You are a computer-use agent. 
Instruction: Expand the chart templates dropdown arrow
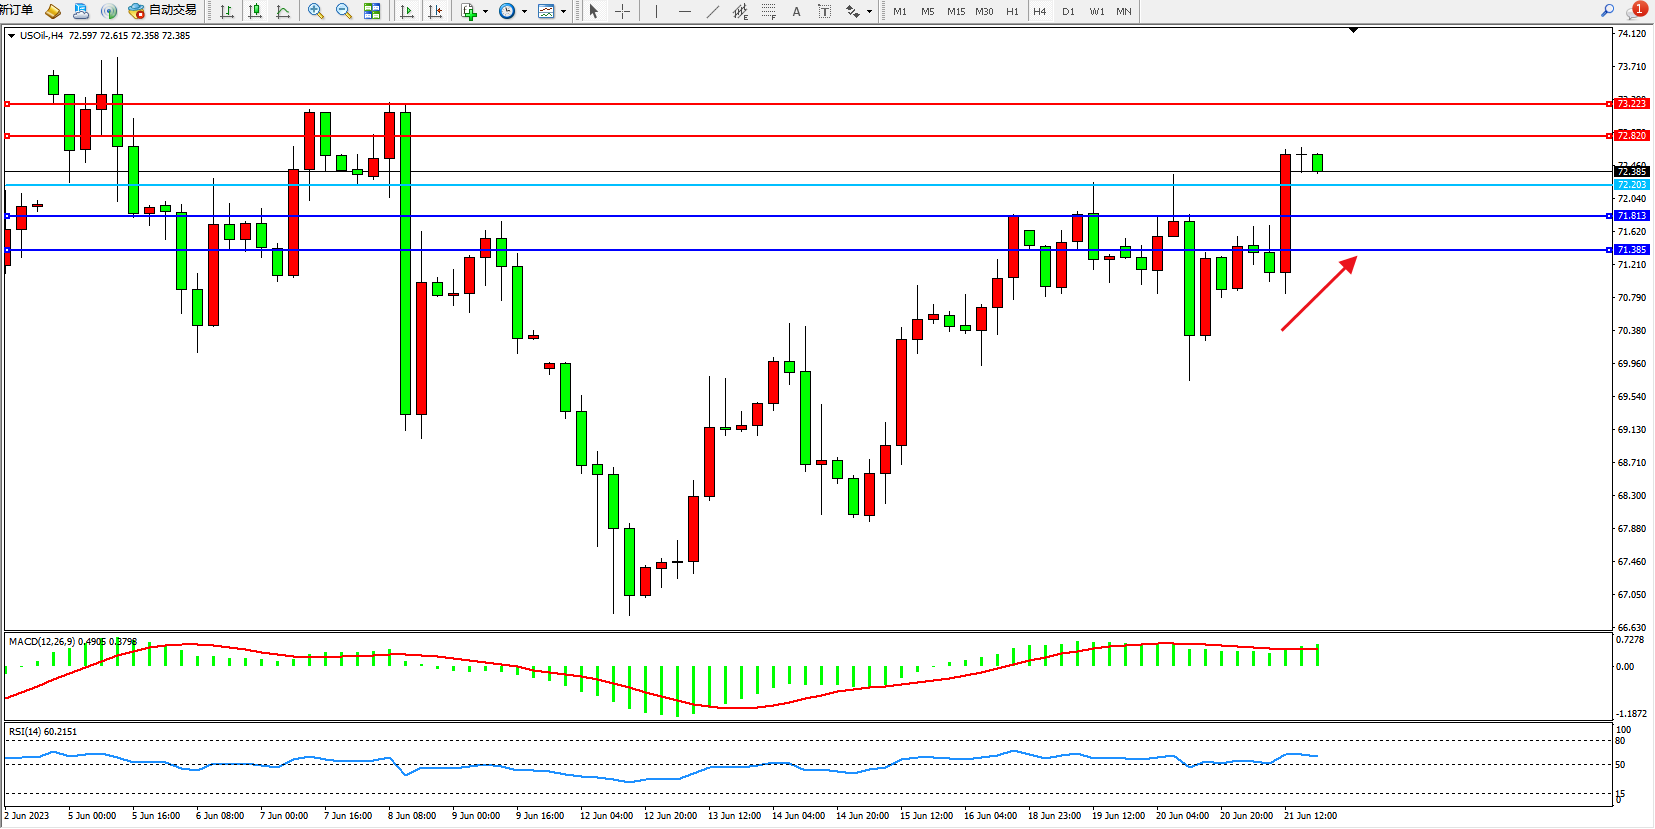click(x=563, y=12)
